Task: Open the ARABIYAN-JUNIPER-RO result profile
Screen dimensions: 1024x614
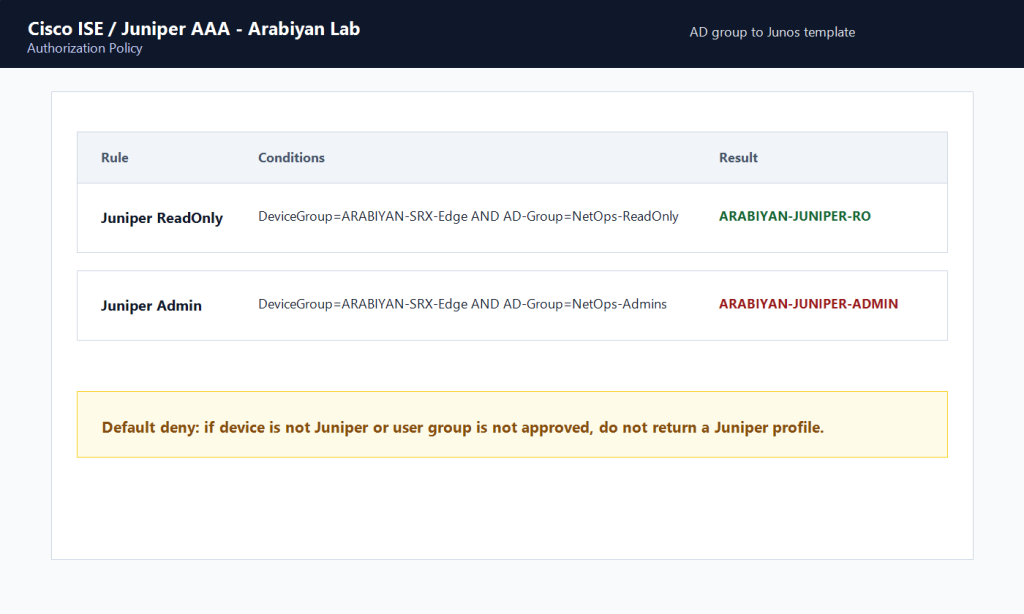Action: click(x=795, y=216)
